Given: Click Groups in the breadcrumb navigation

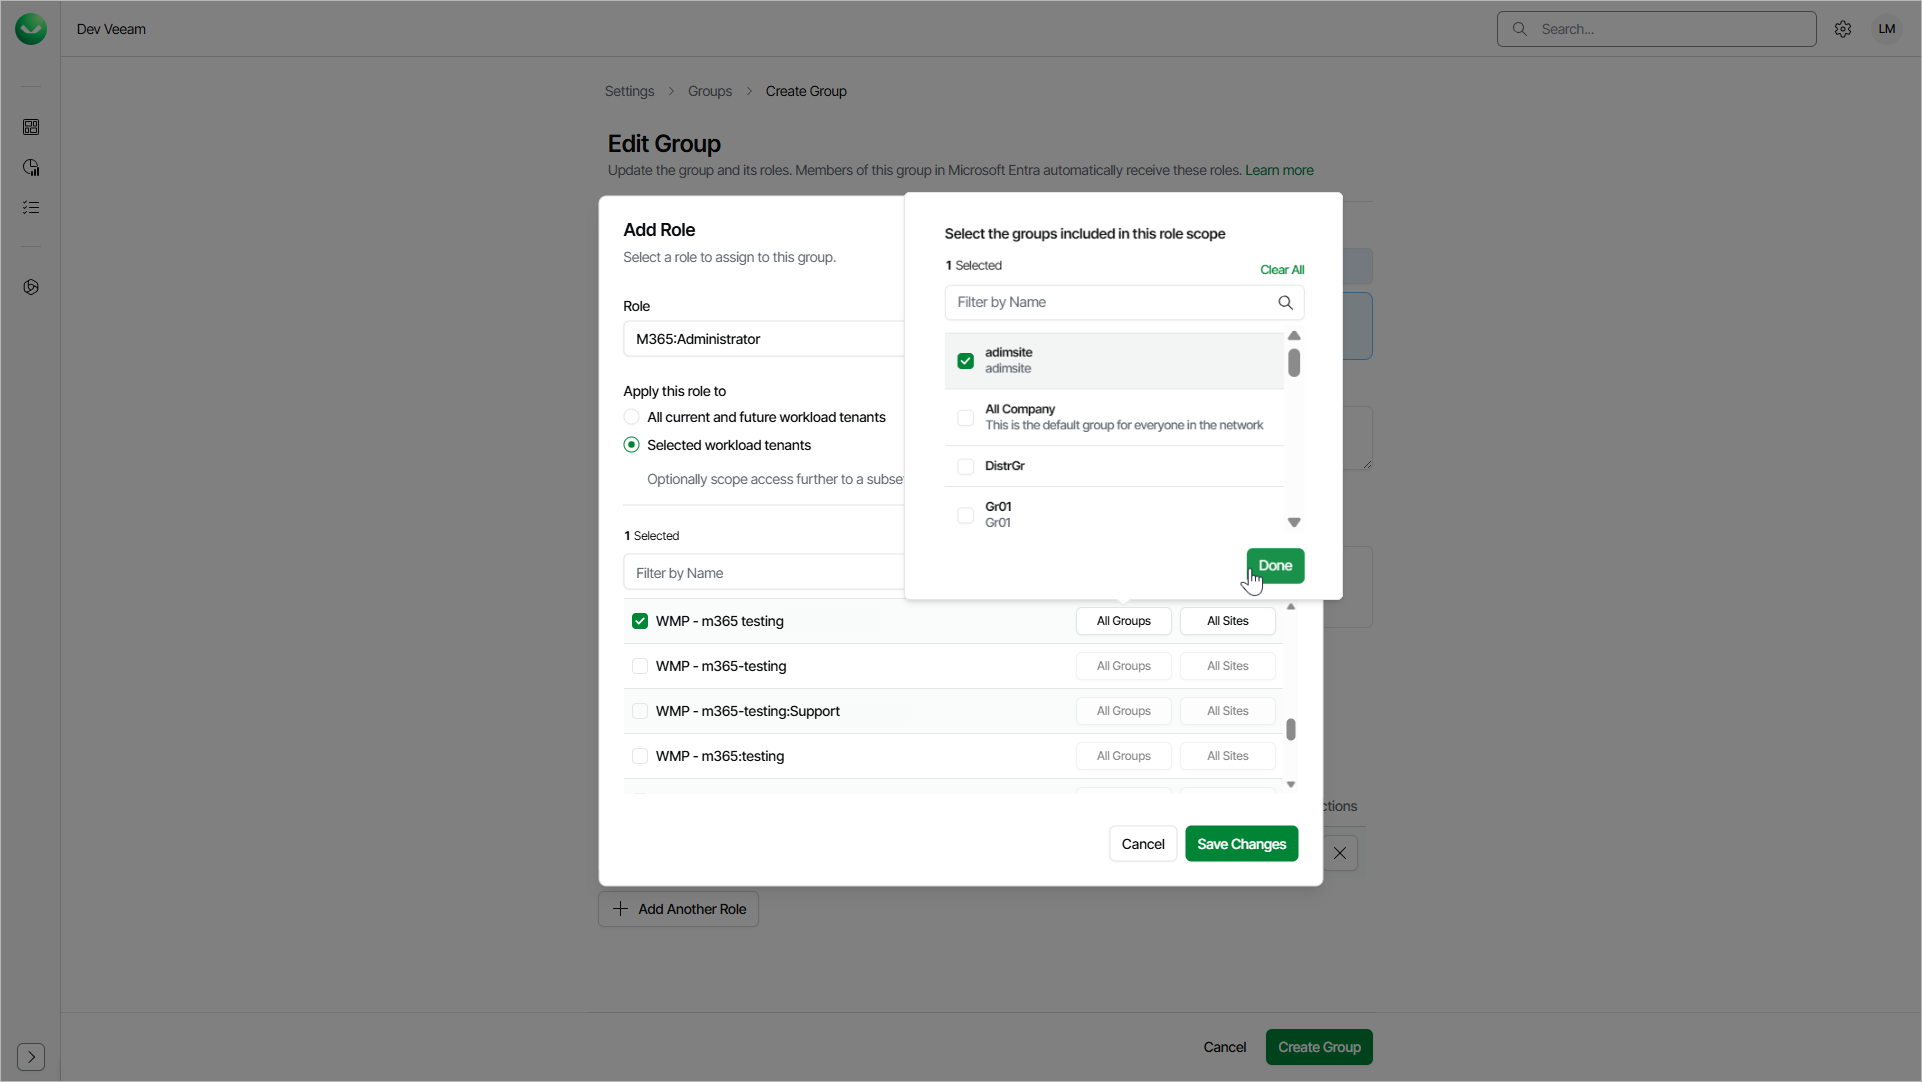Looking at the screenshot, I should pyautogui.click(x=709, y=90).
